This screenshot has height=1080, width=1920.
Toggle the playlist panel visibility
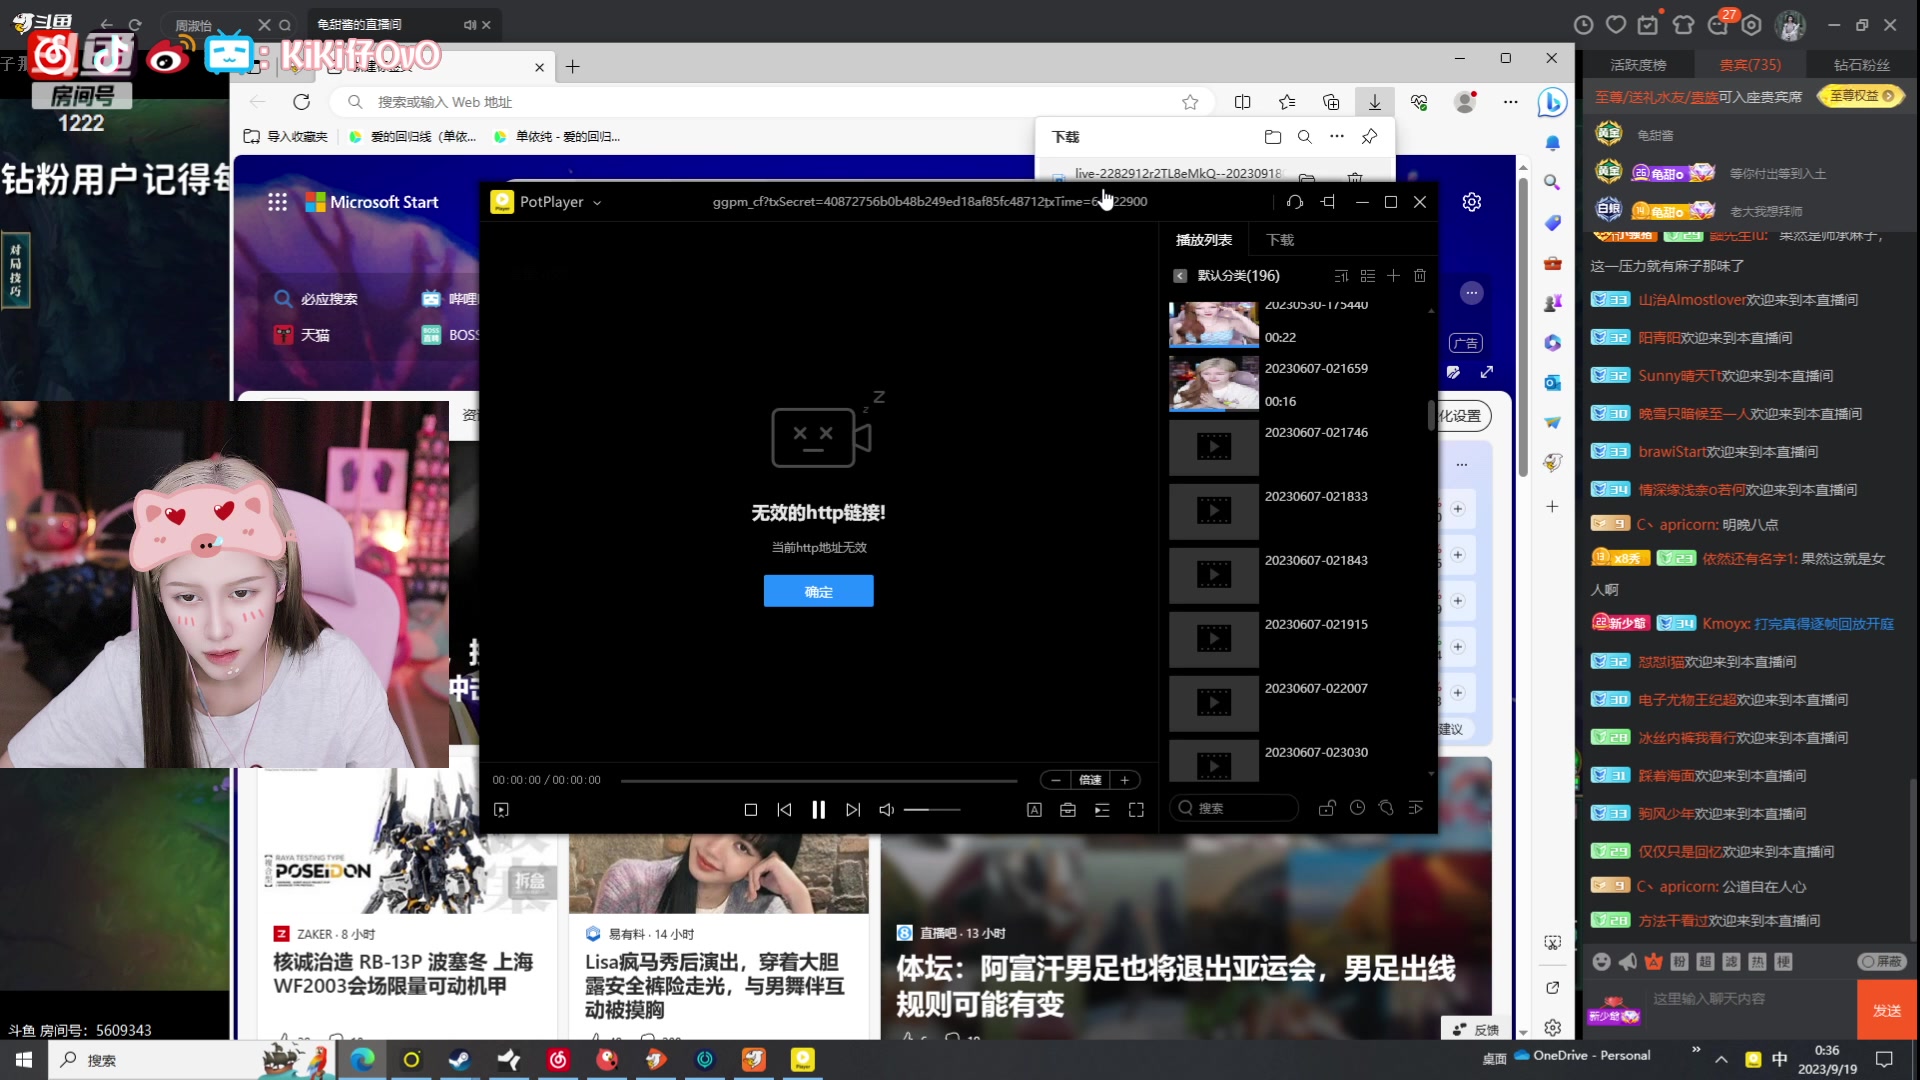1102,810
